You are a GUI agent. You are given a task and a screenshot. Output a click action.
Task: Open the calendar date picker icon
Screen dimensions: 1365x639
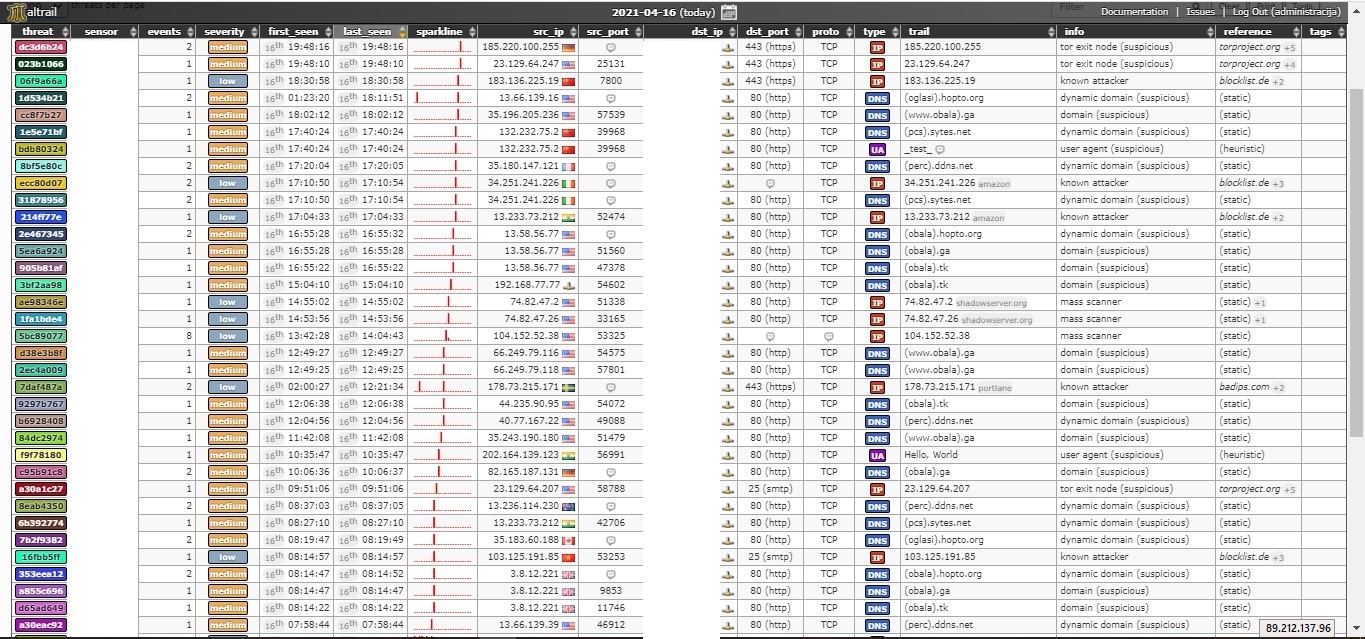point(728,12)
